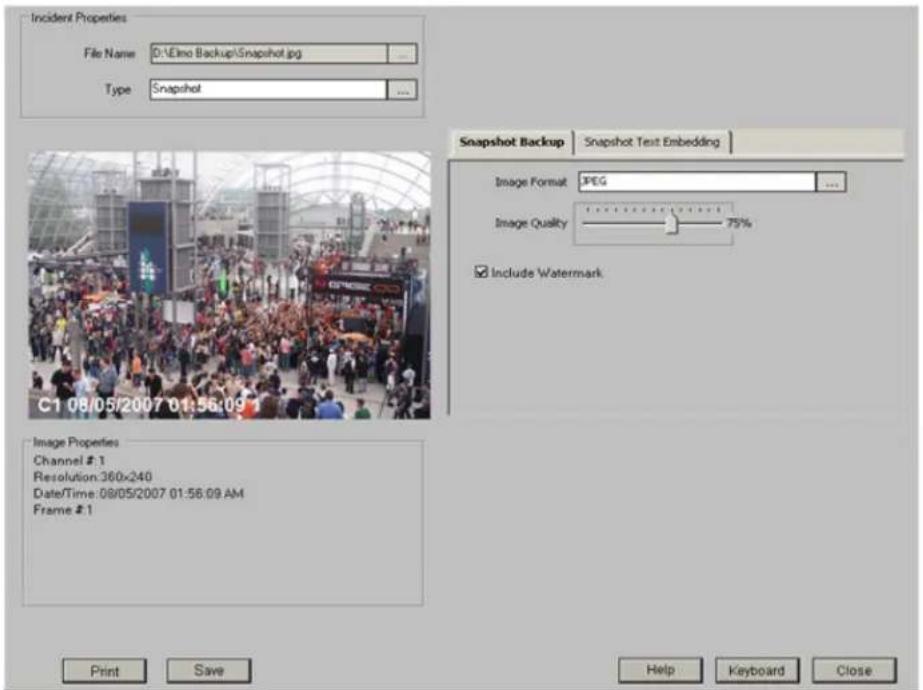Select the Resolution:360x240 text line
The width and height of the screenshot is (923, 690).
point(92,477)
